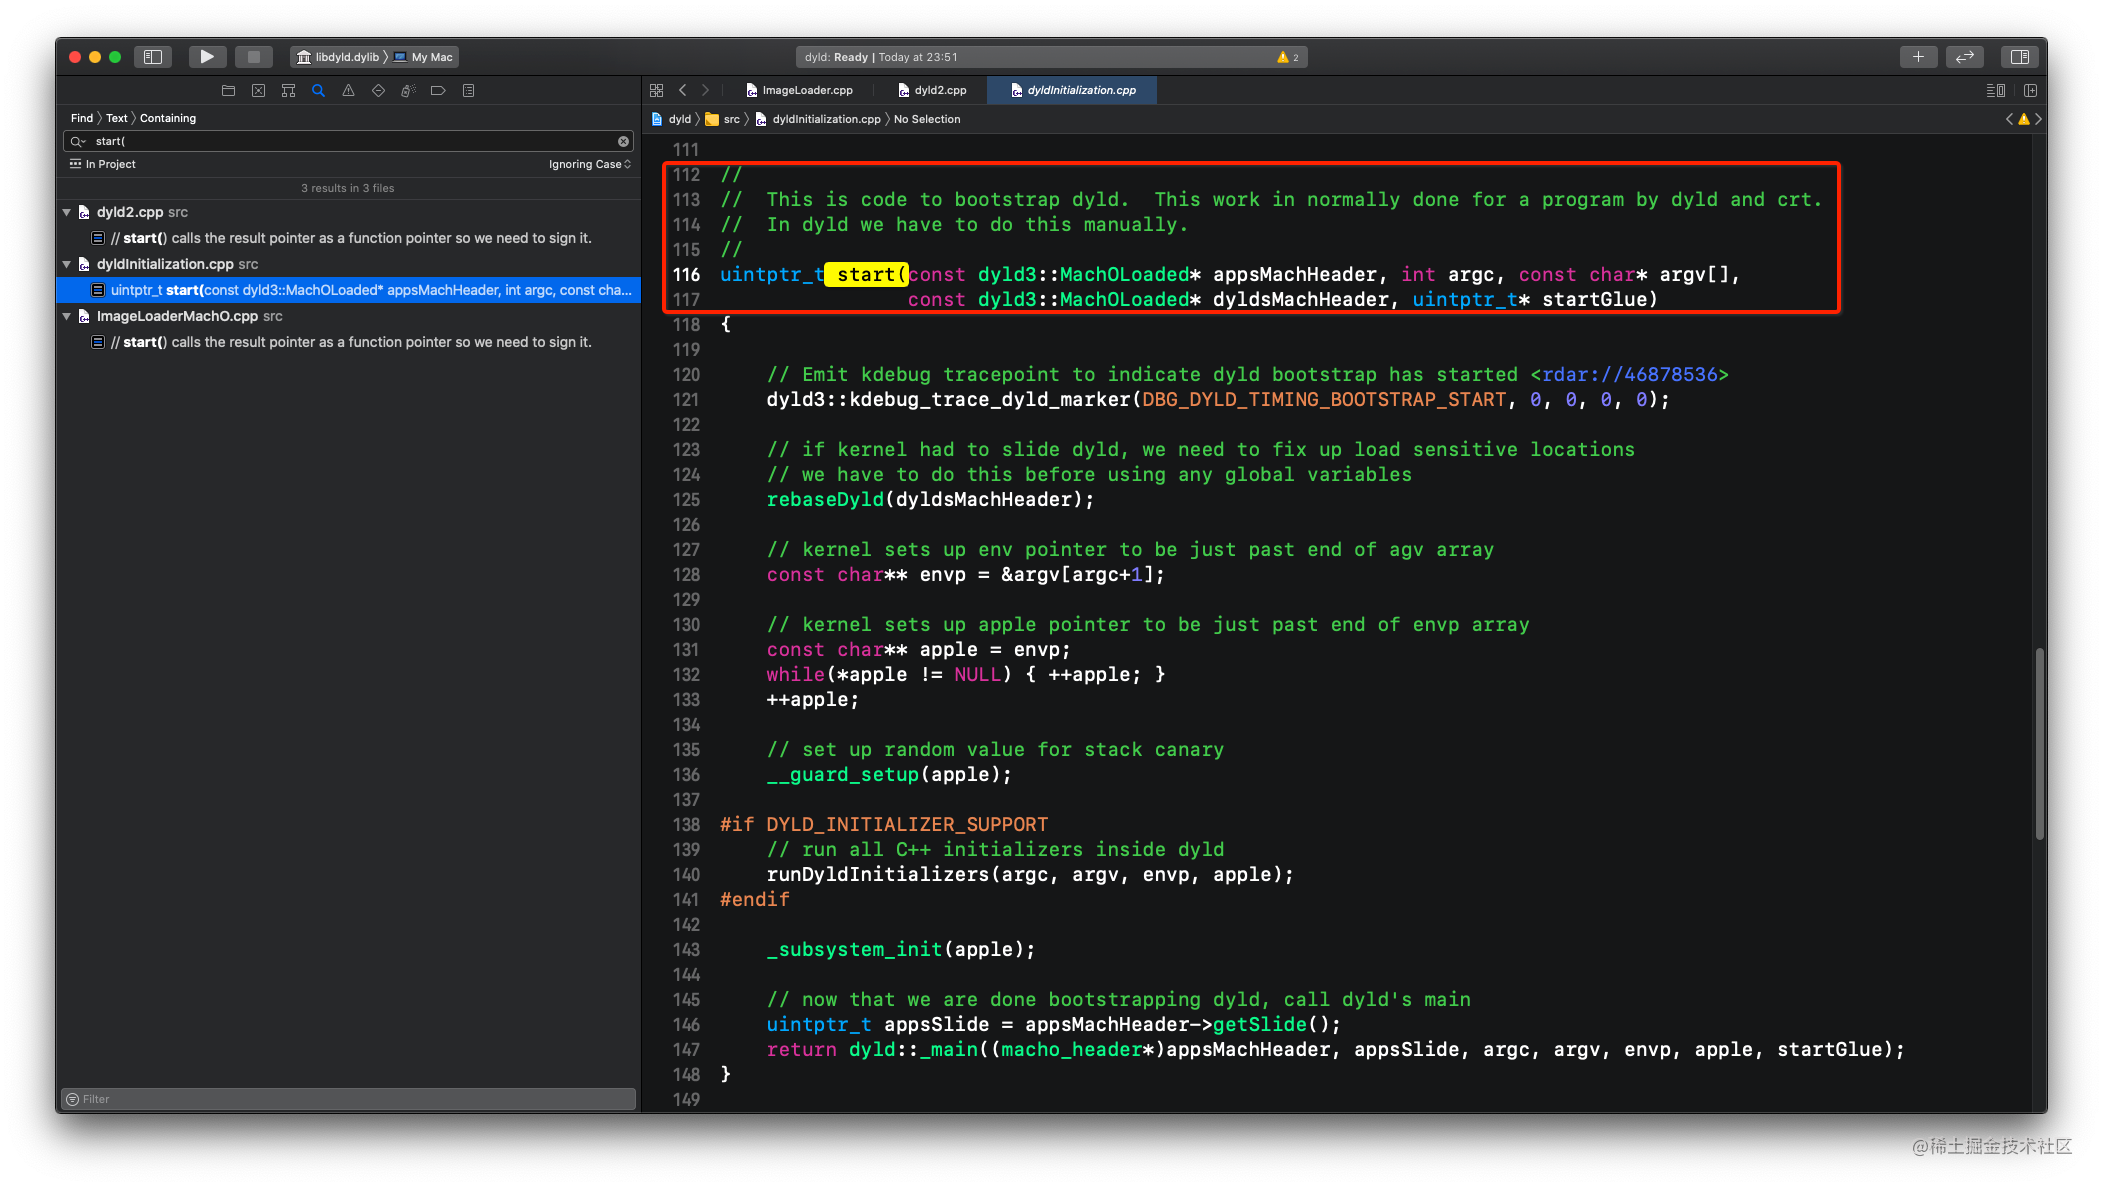Add an editor on the right
2103x1187 pixels.
(x=2030, y=90)
